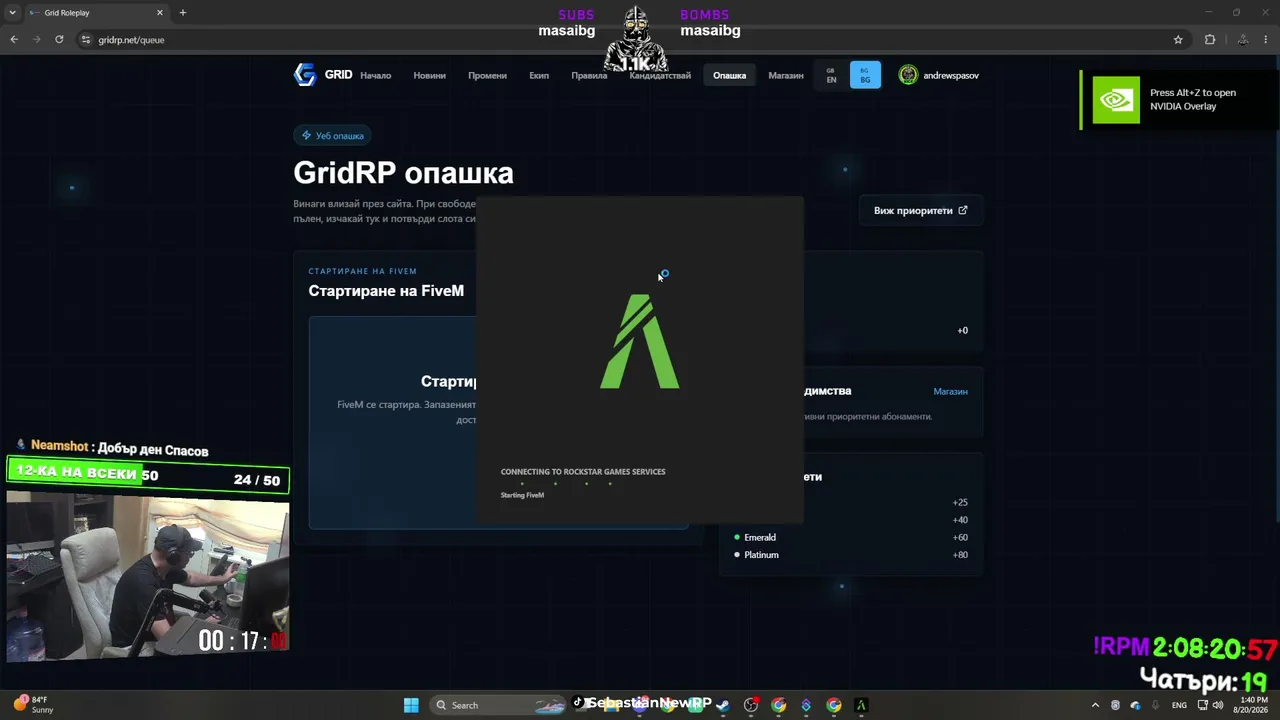Close the Grid Roleplay tab

pyautogui.click(x=159, y=13)
